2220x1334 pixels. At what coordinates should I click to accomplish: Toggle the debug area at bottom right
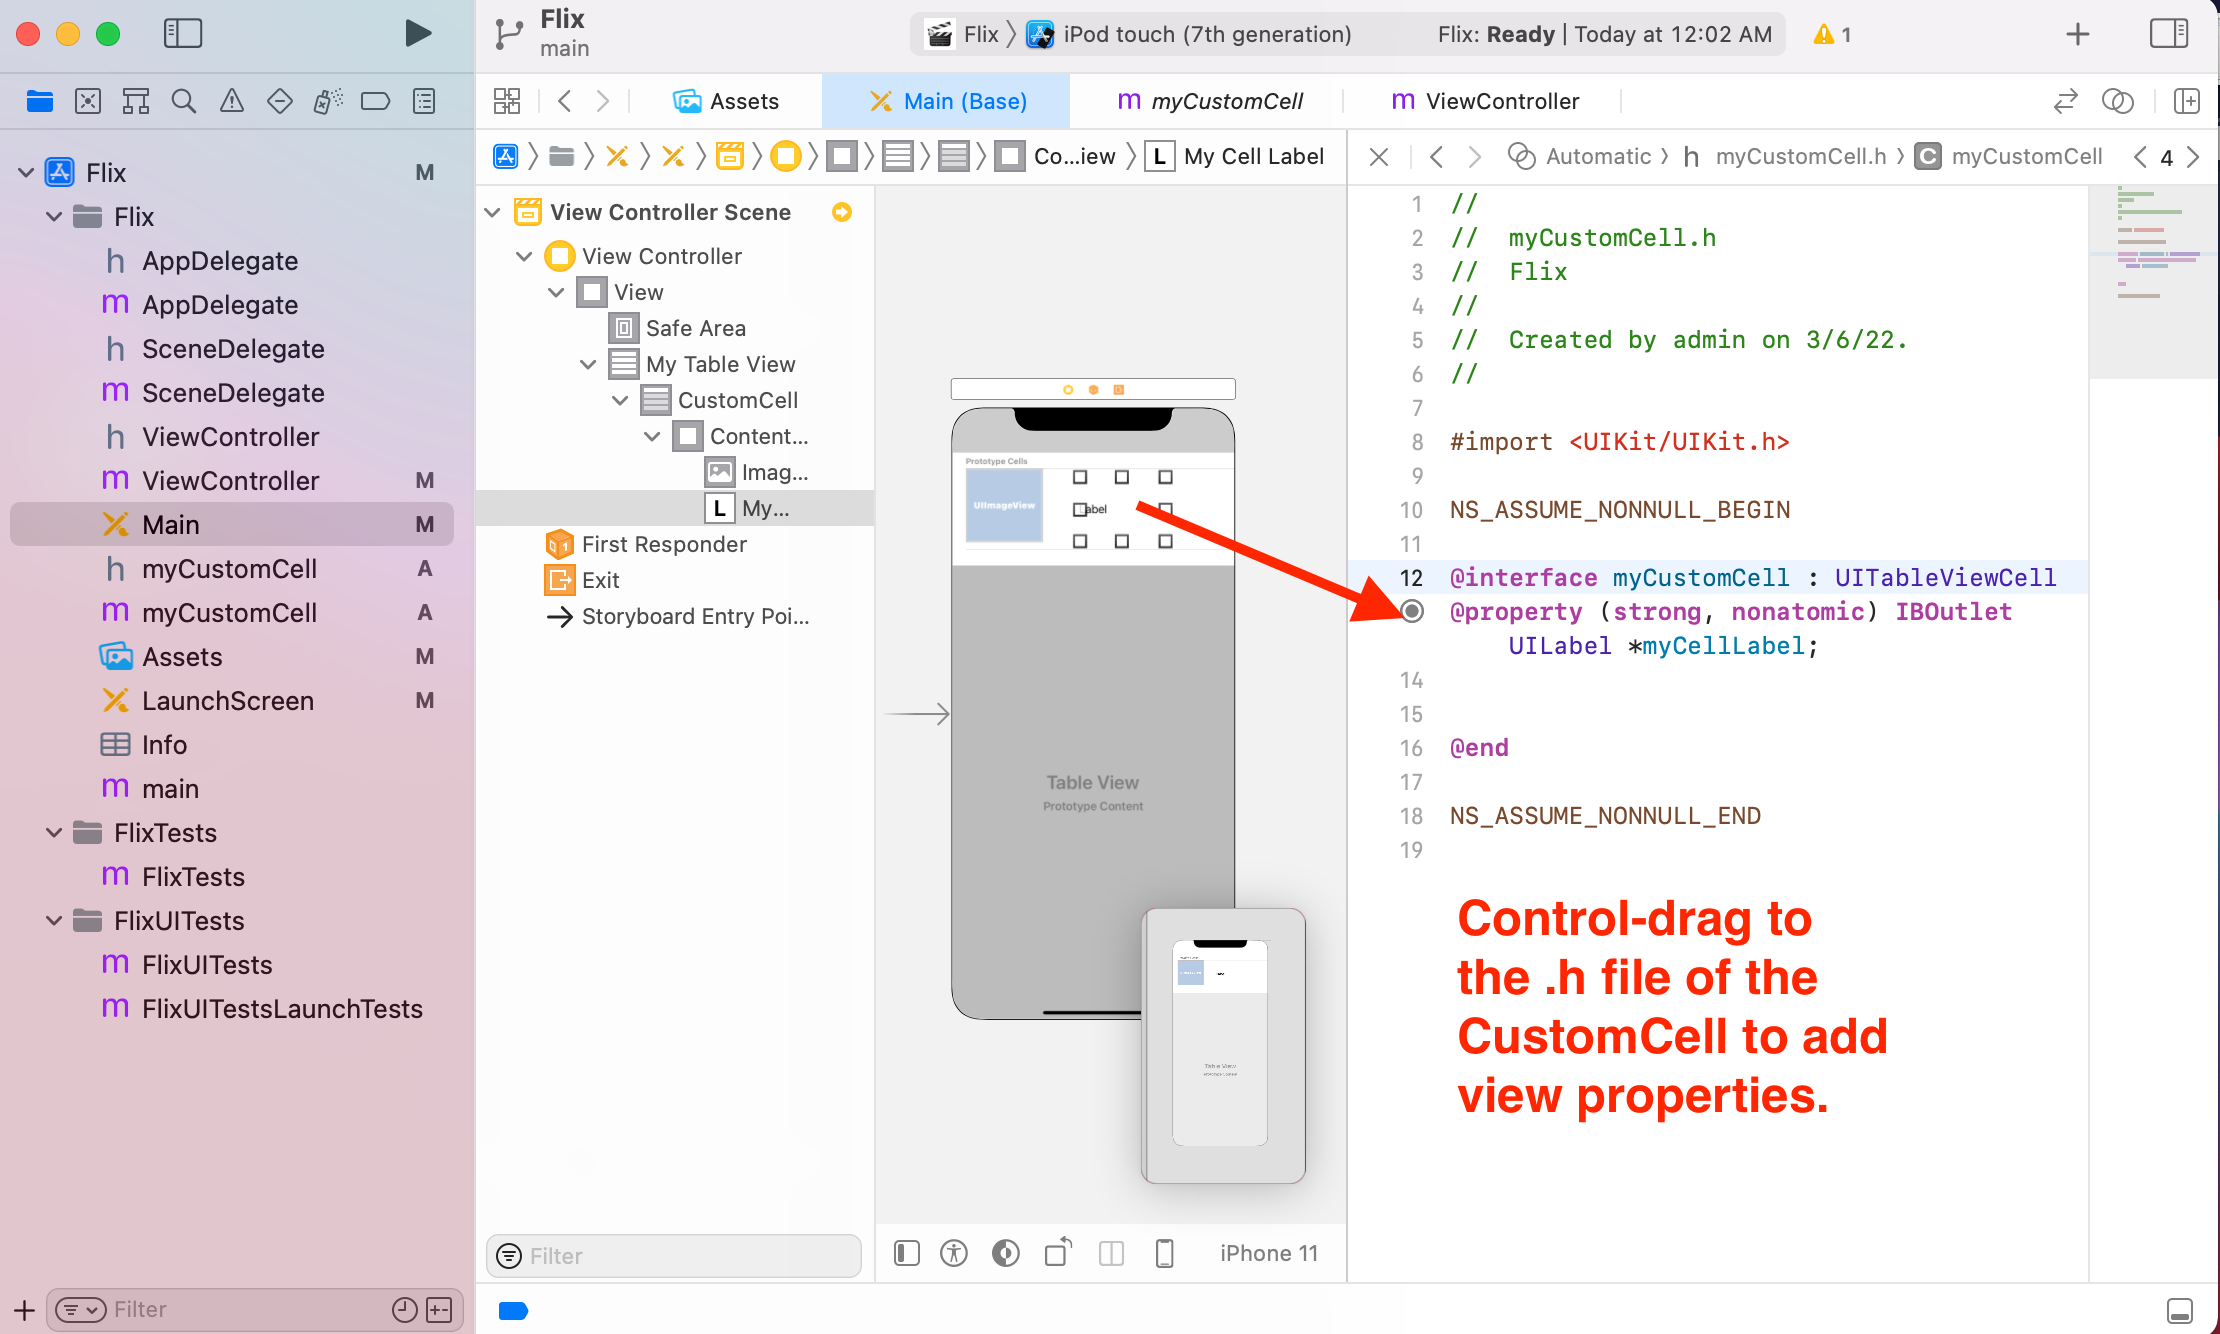click(2180, 1310)
